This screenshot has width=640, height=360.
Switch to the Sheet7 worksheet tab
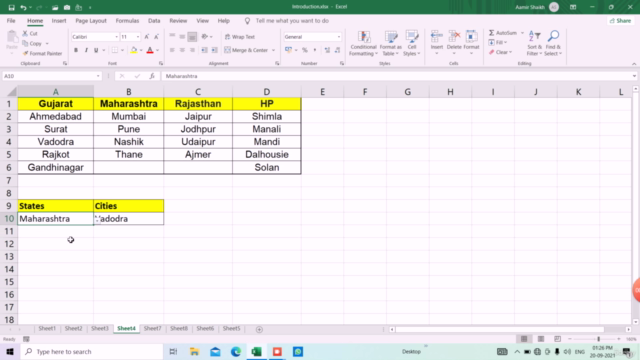[x=152, y=329]
